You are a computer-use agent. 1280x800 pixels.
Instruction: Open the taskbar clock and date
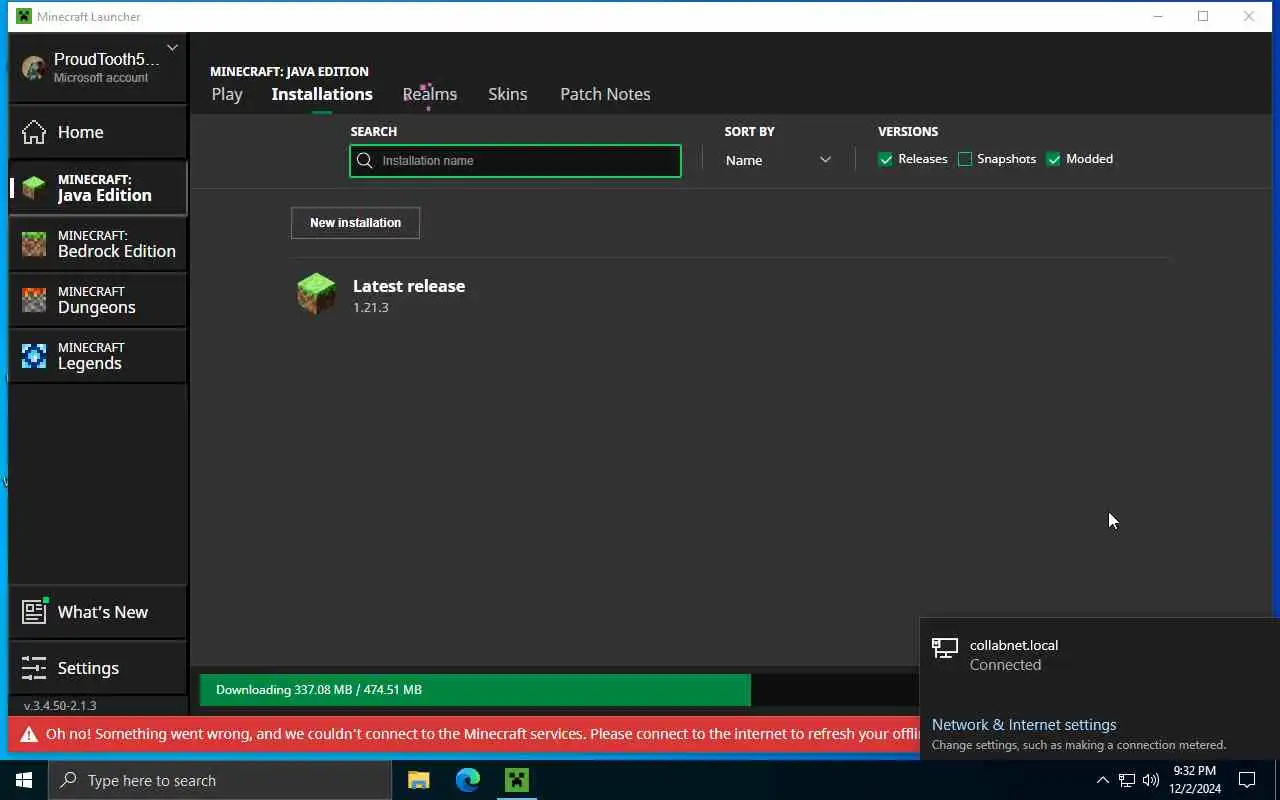tap(1195, 780)
